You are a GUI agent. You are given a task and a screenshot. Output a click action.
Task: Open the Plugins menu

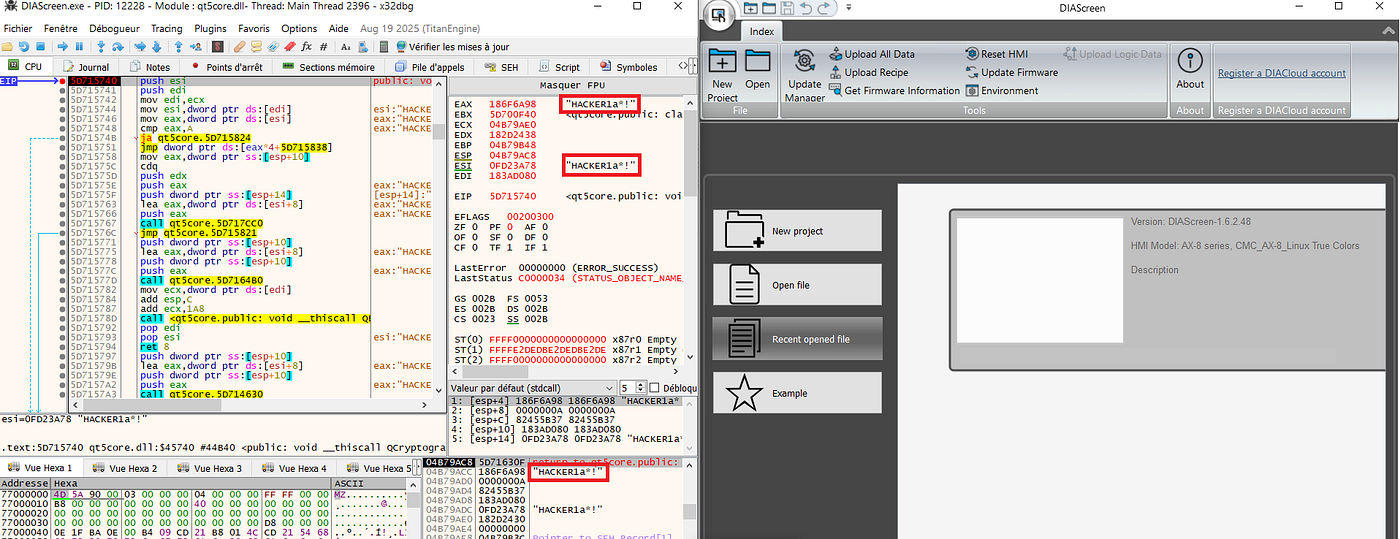click(x=210, y=29)
